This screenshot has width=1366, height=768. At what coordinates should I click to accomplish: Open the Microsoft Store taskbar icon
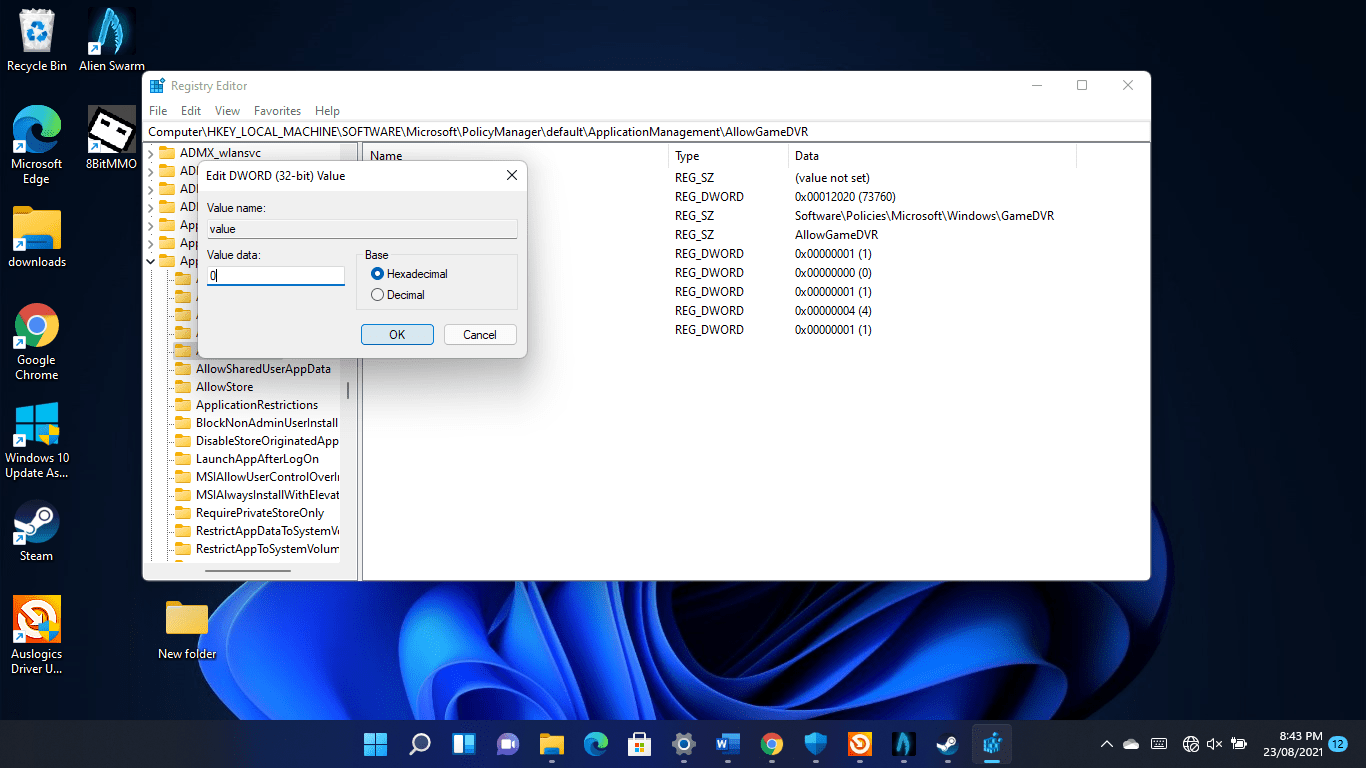click(x=639, y=744)
